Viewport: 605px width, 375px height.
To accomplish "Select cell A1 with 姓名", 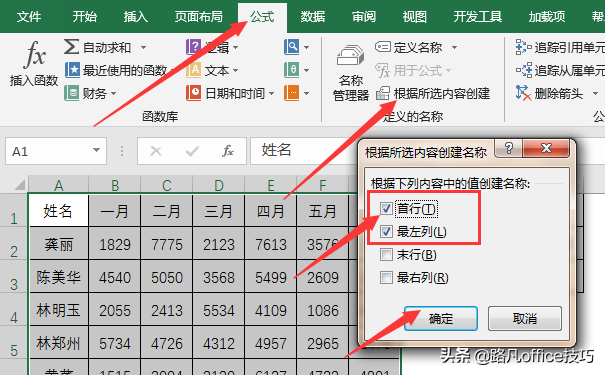I will pyautogui.click(x=59, y=211).
